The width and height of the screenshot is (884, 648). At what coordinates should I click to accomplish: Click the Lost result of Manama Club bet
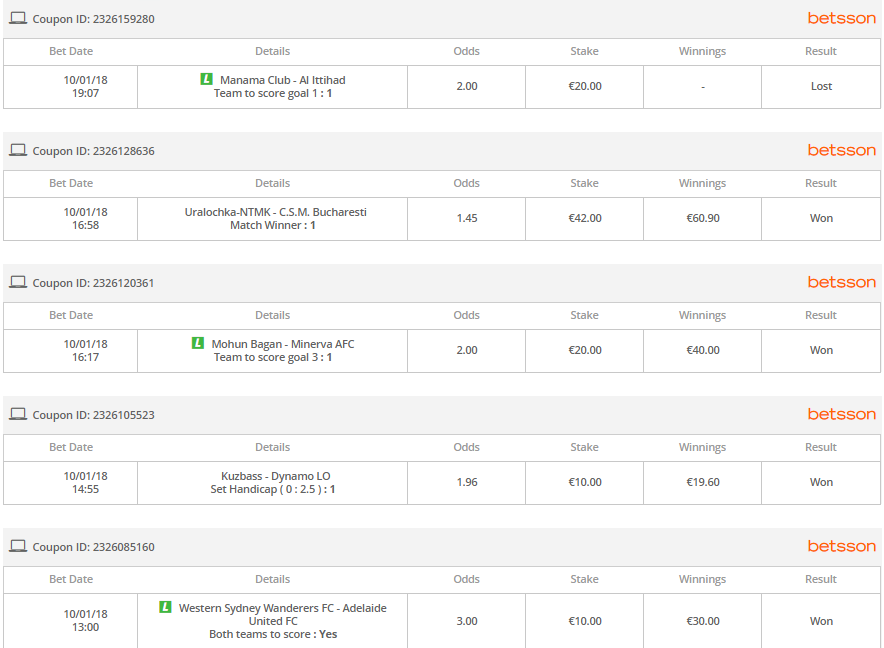coord(821,86)
